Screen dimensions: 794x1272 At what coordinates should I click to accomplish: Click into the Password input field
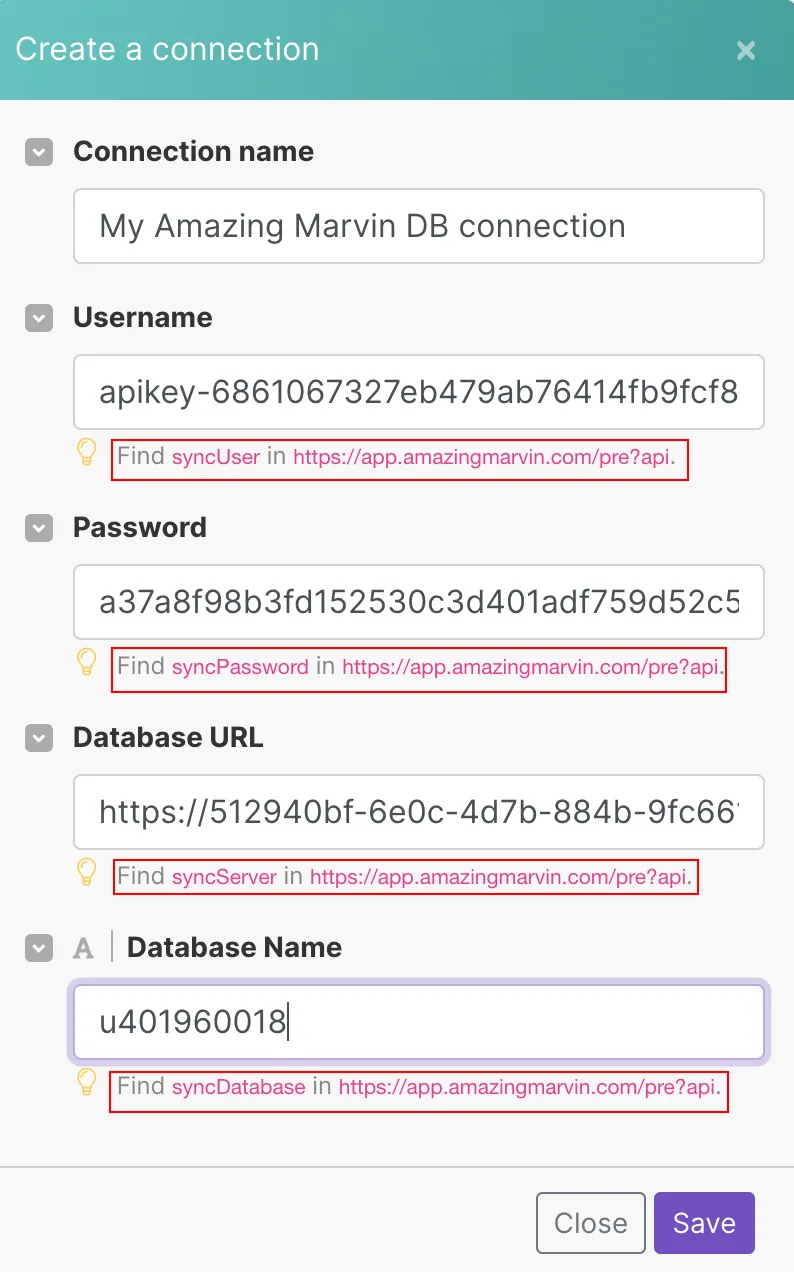419,602
